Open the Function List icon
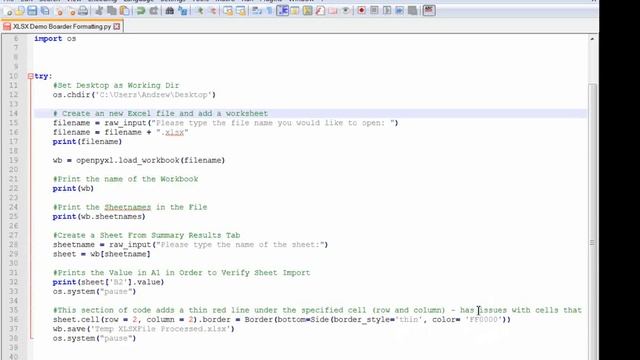The height and width of the screenshot is (360, 640). (320, 11)
